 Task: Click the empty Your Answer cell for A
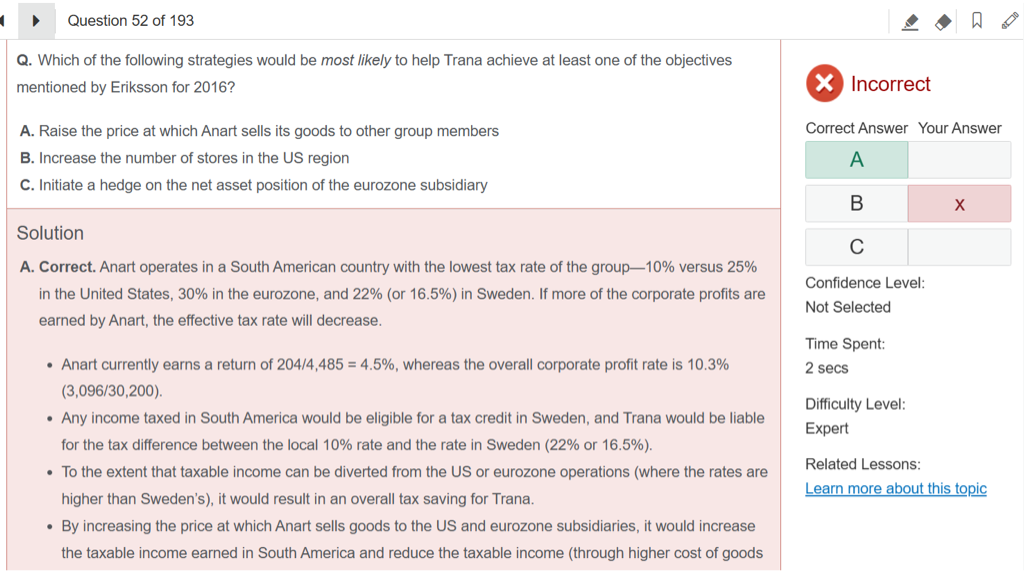point(959,160)
